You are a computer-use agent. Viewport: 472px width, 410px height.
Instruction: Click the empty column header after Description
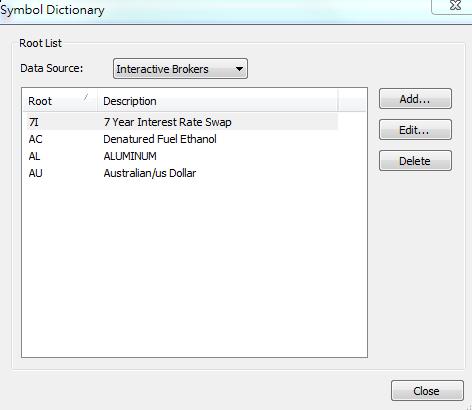coord(352,101)
